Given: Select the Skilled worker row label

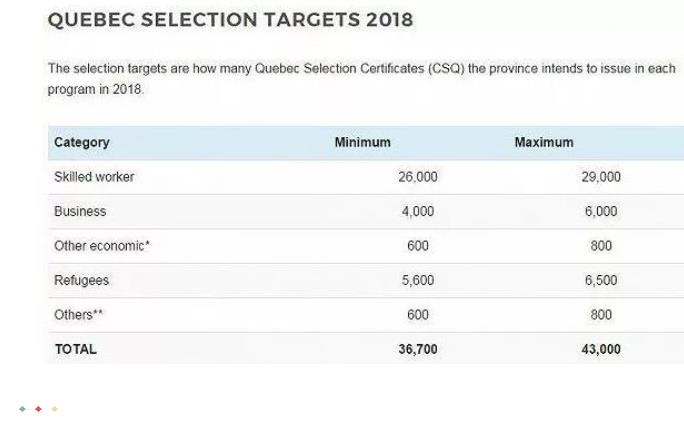Looking at the screenshot, I should point(94,177).
